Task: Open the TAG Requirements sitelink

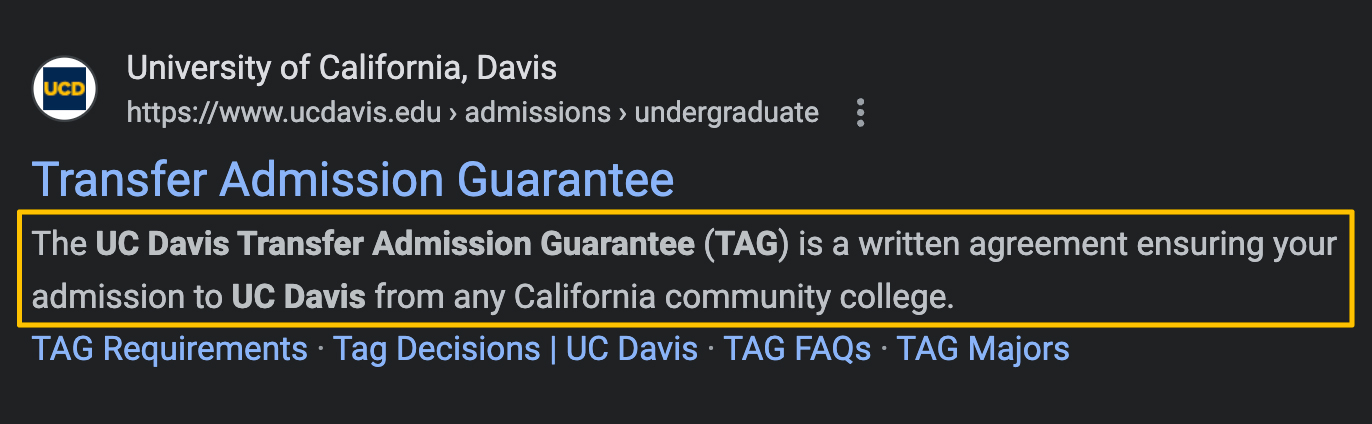Action: pyautogui.click(x=170, y=349)
